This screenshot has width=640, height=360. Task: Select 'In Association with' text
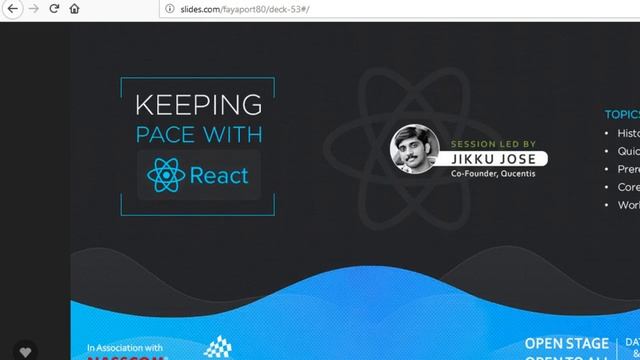[124, 348]
